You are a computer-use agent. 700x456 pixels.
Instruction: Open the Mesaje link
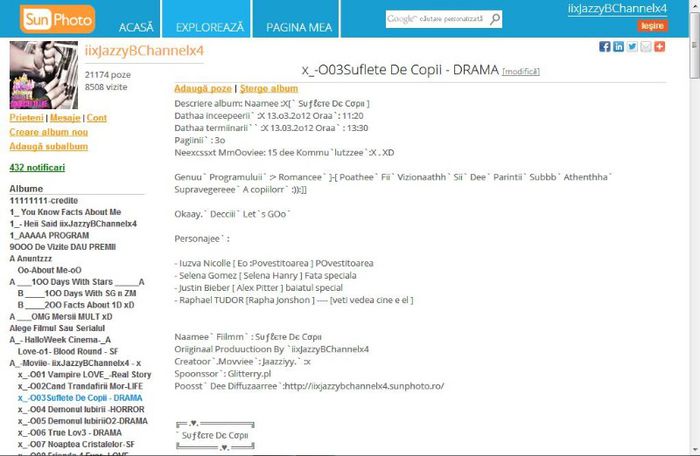pos(66,118)
